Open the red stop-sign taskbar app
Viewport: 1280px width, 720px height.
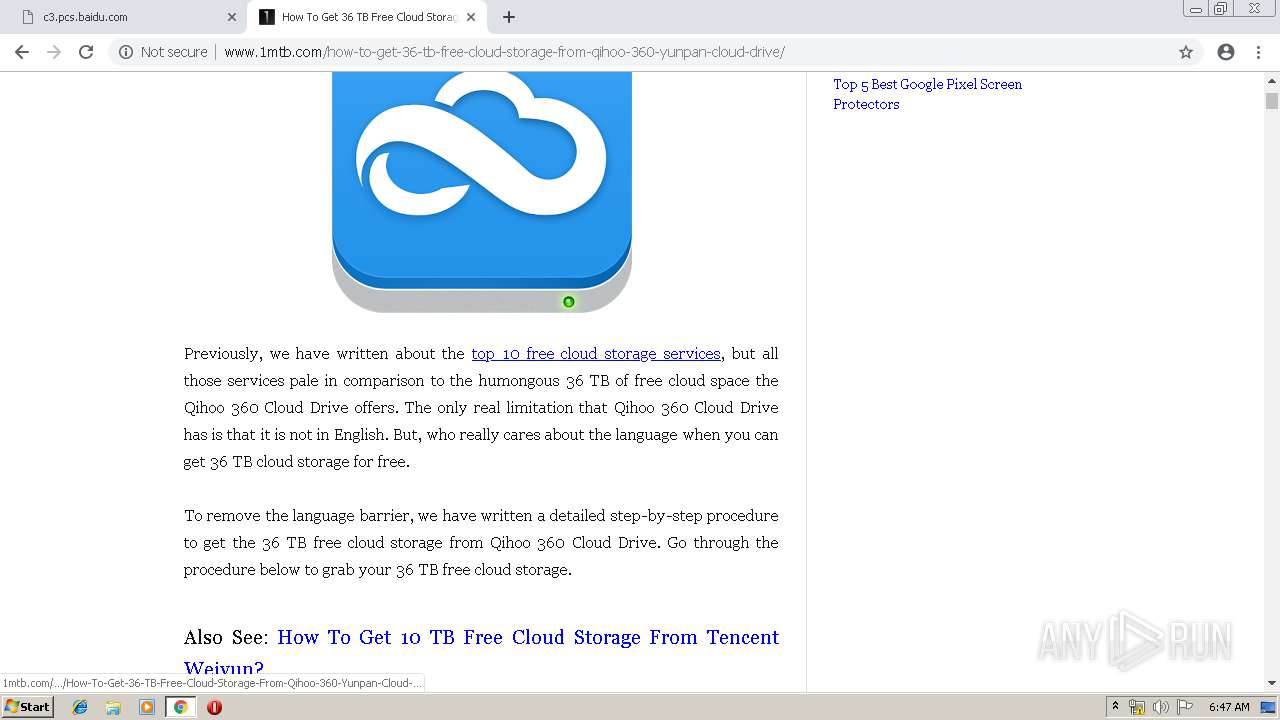214,707
